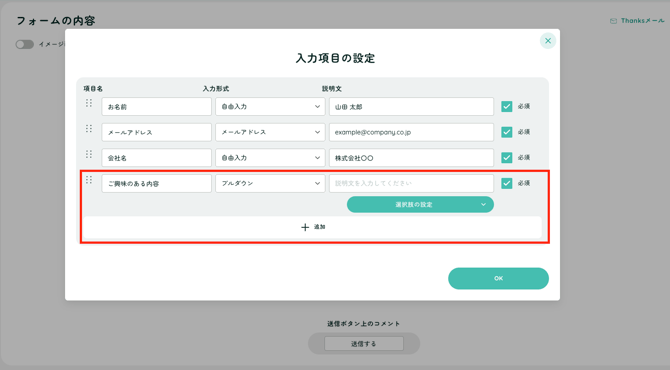Click the フォームの内容 heading

click(56, 21)
